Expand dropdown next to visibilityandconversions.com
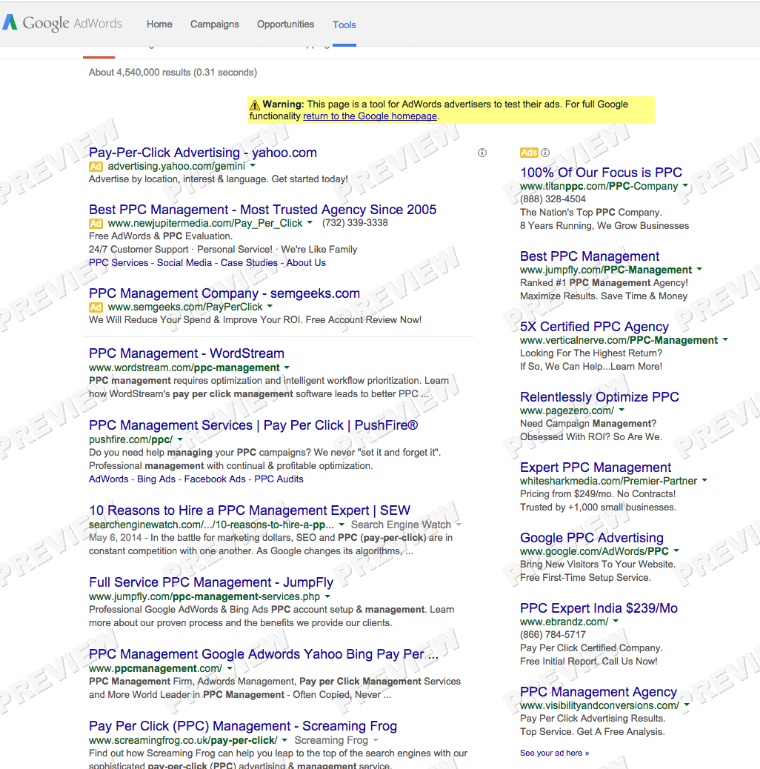 686,705
